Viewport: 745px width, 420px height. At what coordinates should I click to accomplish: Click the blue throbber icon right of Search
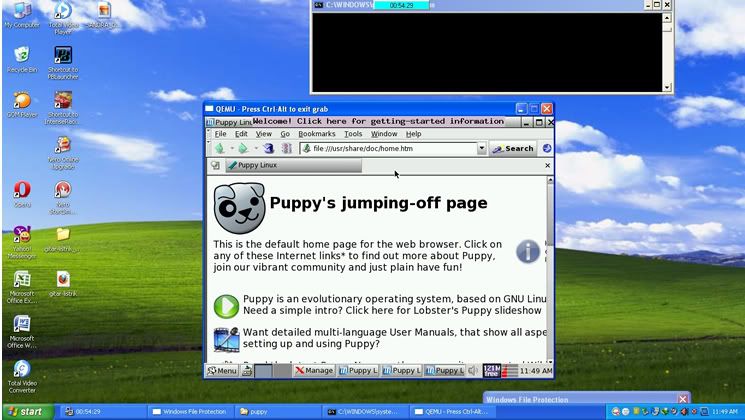pos(546,148)
